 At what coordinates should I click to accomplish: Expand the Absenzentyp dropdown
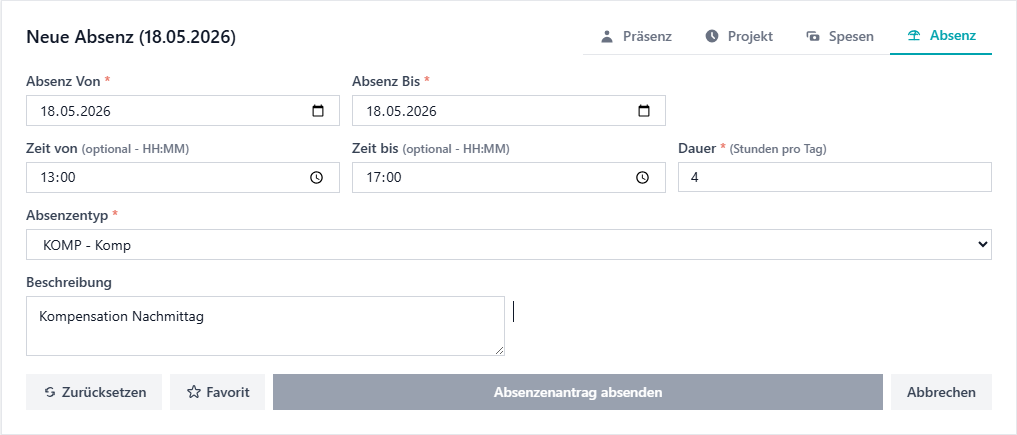pyautogui.click(x=508, y=244)
